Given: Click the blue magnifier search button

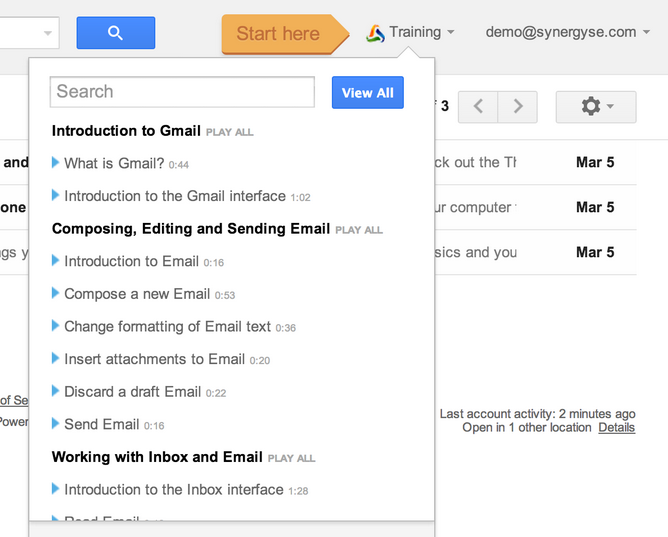Looking at the screenshot, I should [x=115, y=33].
